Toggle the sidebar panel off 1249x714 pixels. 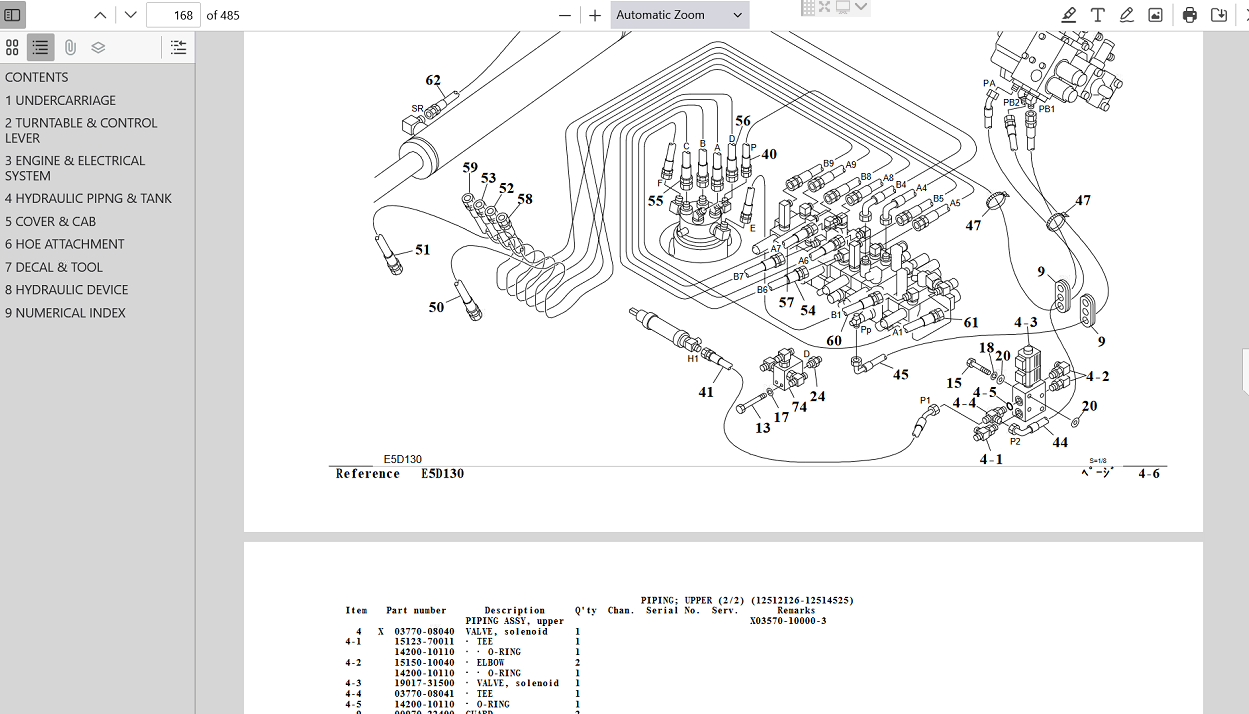(x=13, y=15)
